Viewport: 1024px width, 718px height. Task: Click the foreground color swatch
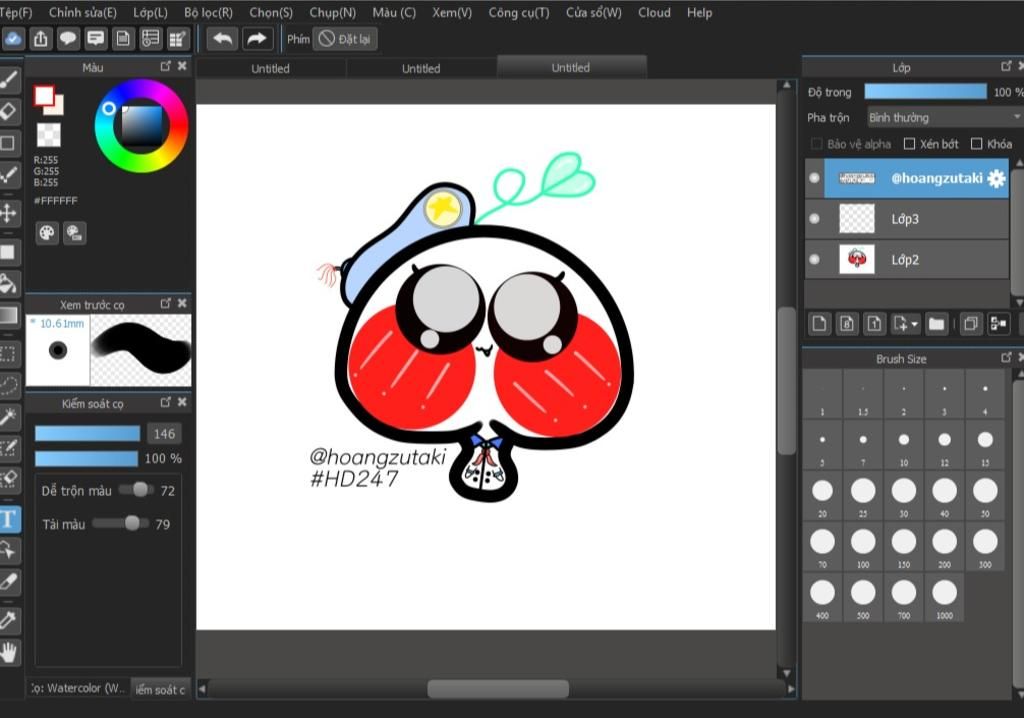(x=44, y=96)
